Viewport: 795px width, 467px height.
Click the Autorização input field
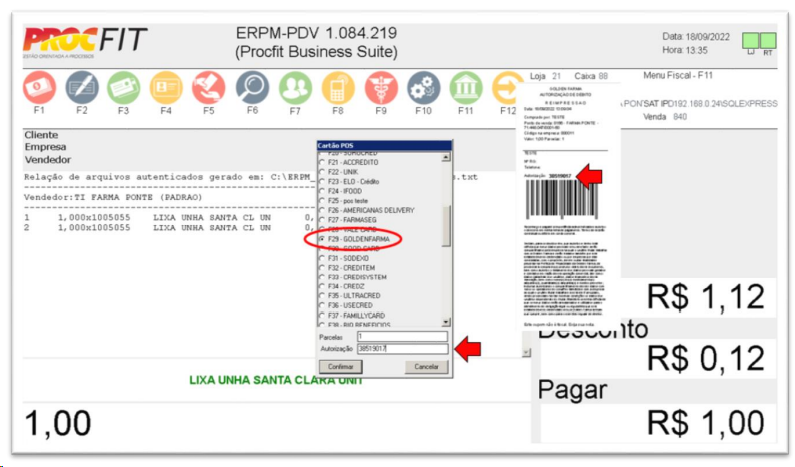[403, 349]
